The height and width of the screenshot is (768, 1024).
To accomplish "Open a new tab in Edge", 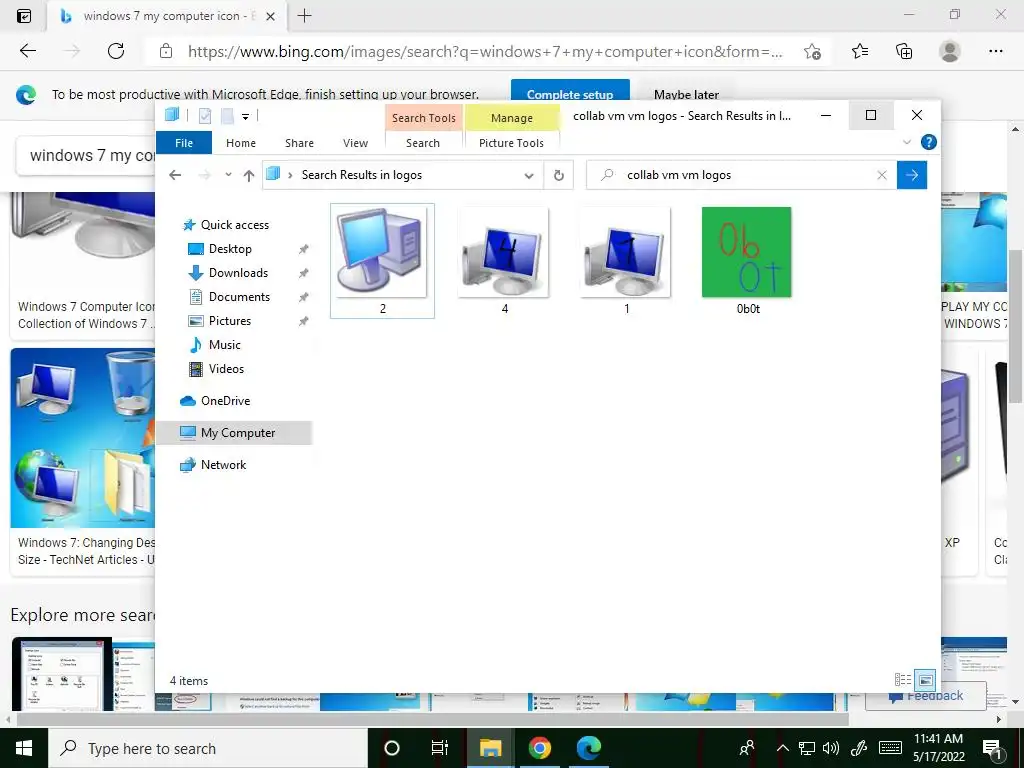I will [304, 16].
